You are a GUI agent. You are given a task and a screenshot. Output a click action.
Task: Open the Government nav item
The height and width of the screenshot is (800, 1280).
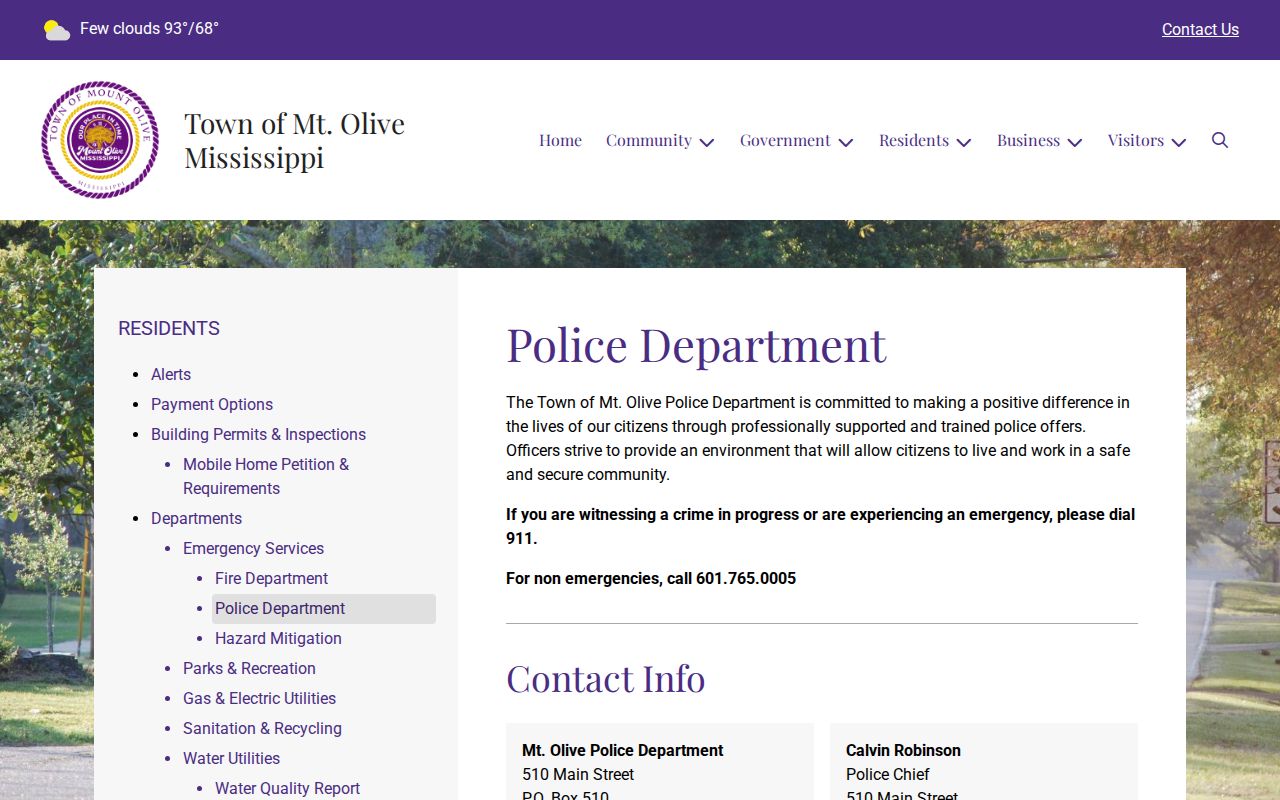tap(785, 140)
